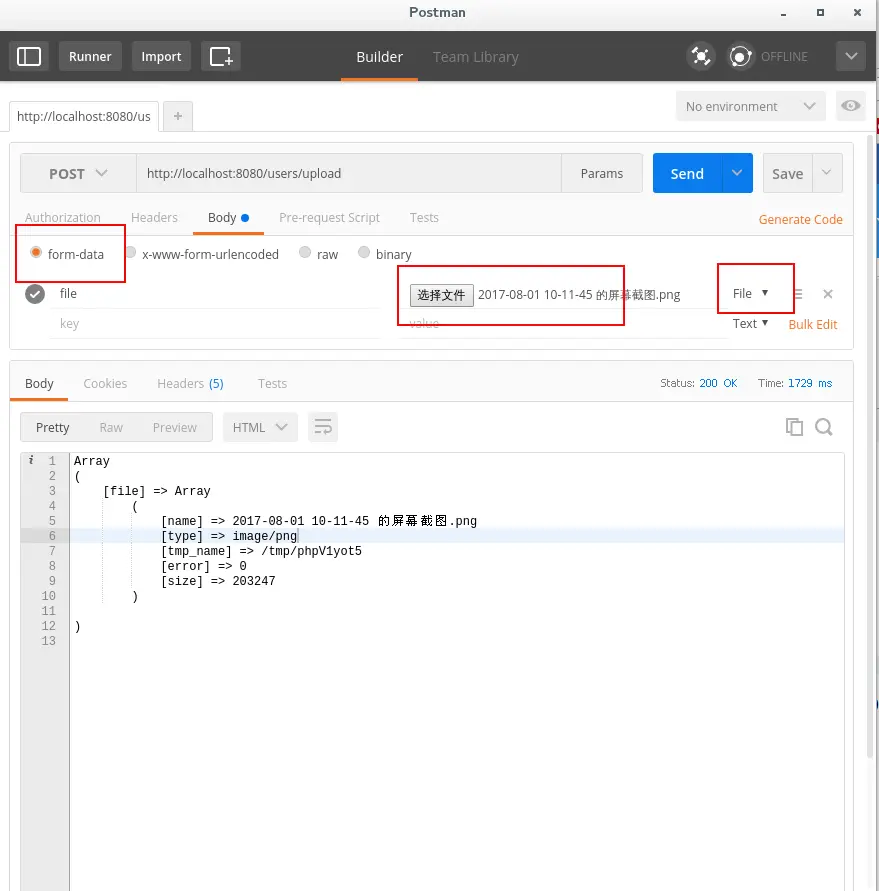Click the [type] => image/png line
This screenshot has width=879, height=891.
229,536
